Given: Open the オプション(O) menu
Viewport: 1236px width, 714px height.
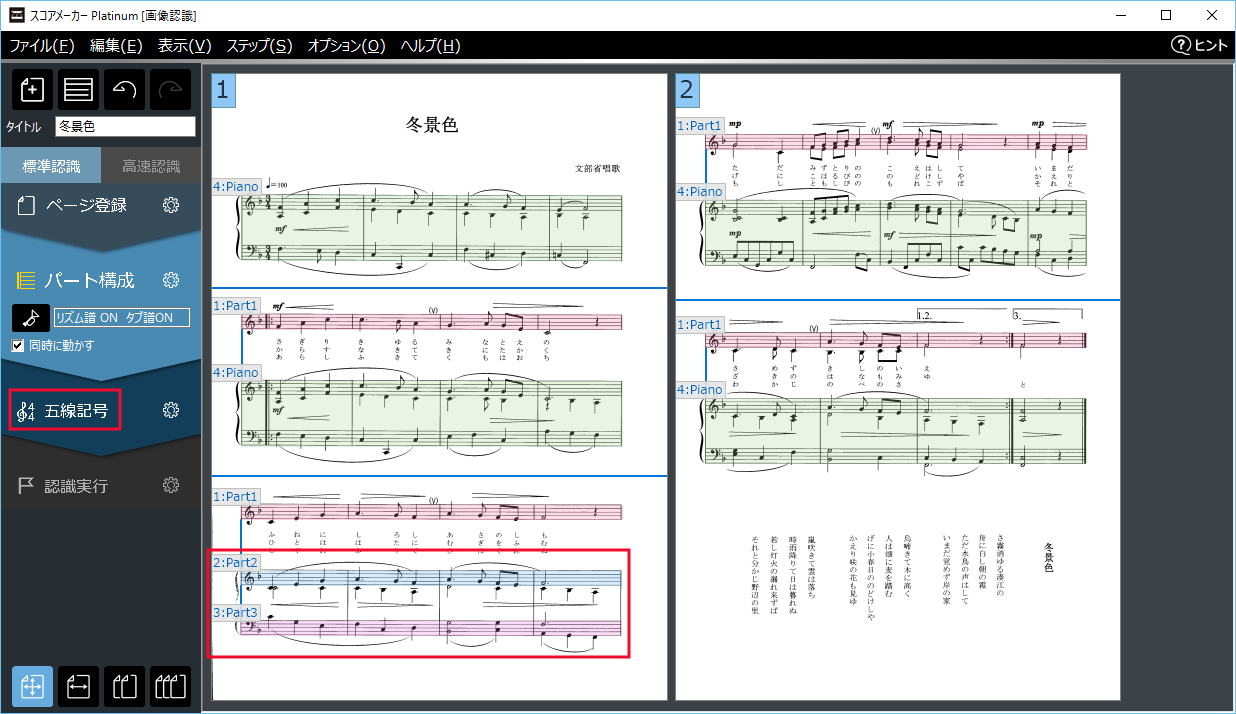Looking at the screenshot, I should [347, 46].
